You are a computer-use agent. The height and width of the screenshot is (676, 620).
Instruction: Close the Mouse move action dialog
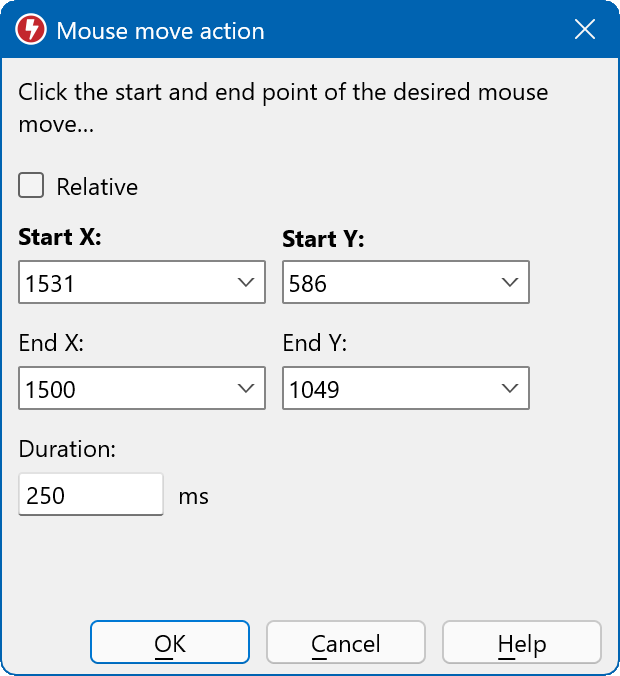click(x=585, y=30)
